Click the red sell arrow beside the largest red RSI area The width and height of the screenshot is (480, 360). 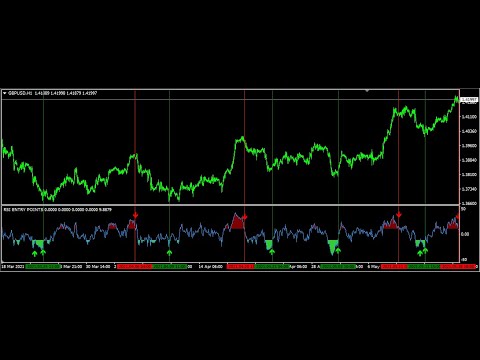click(245, 217)
